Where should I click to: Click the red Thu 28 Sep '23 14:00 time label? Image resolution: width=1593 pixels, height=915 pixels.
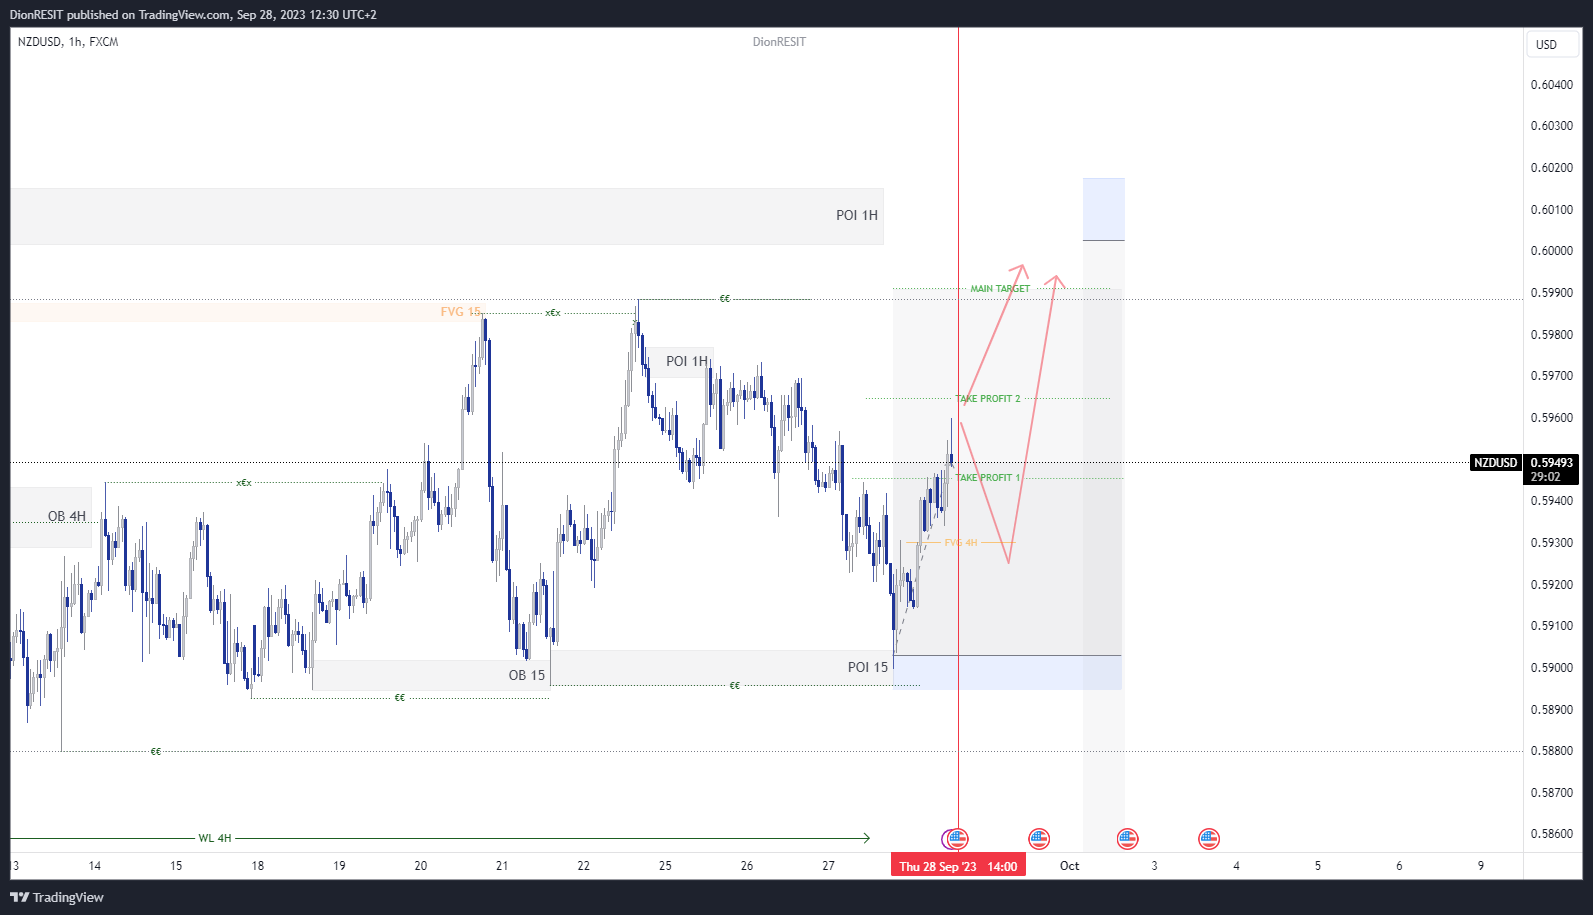[958, 866]
